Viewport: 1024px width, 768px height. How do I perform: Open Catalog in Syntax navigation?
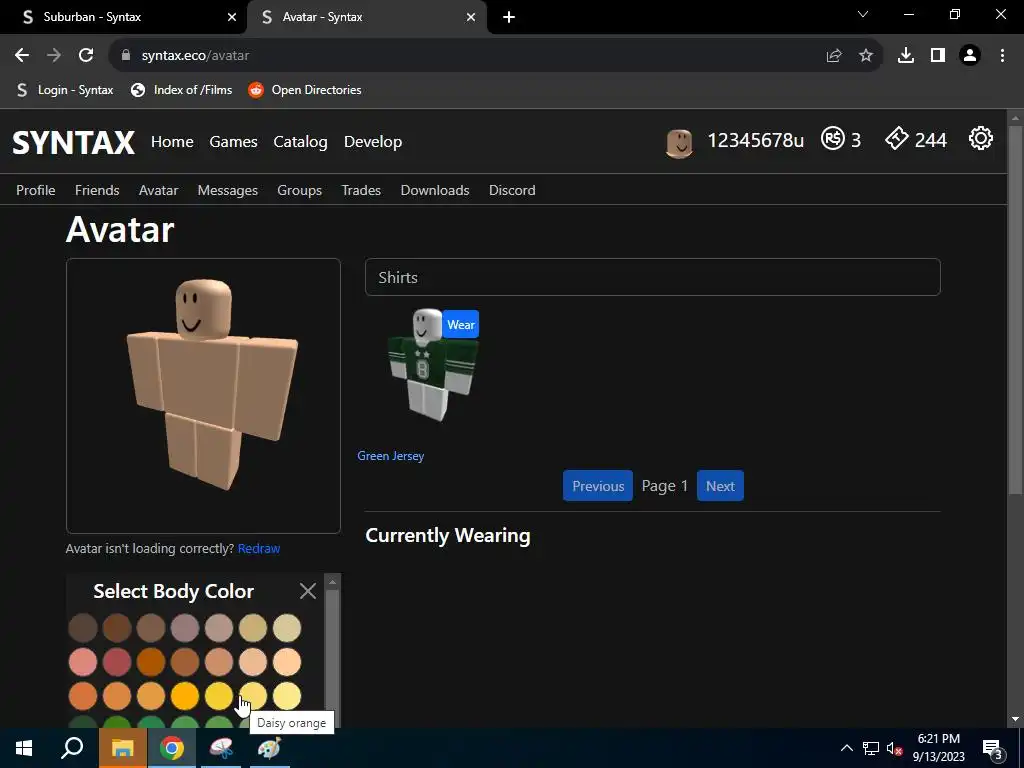300,142
